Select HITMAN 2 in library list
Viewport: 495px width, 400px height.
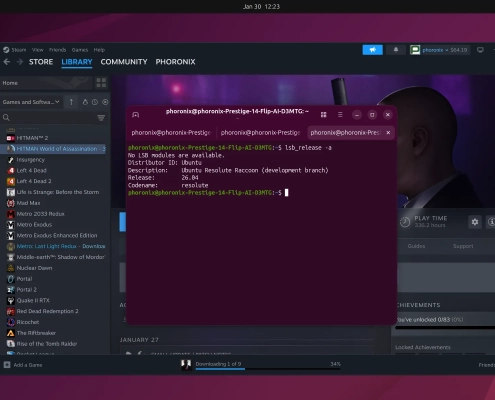coord(32,138)
